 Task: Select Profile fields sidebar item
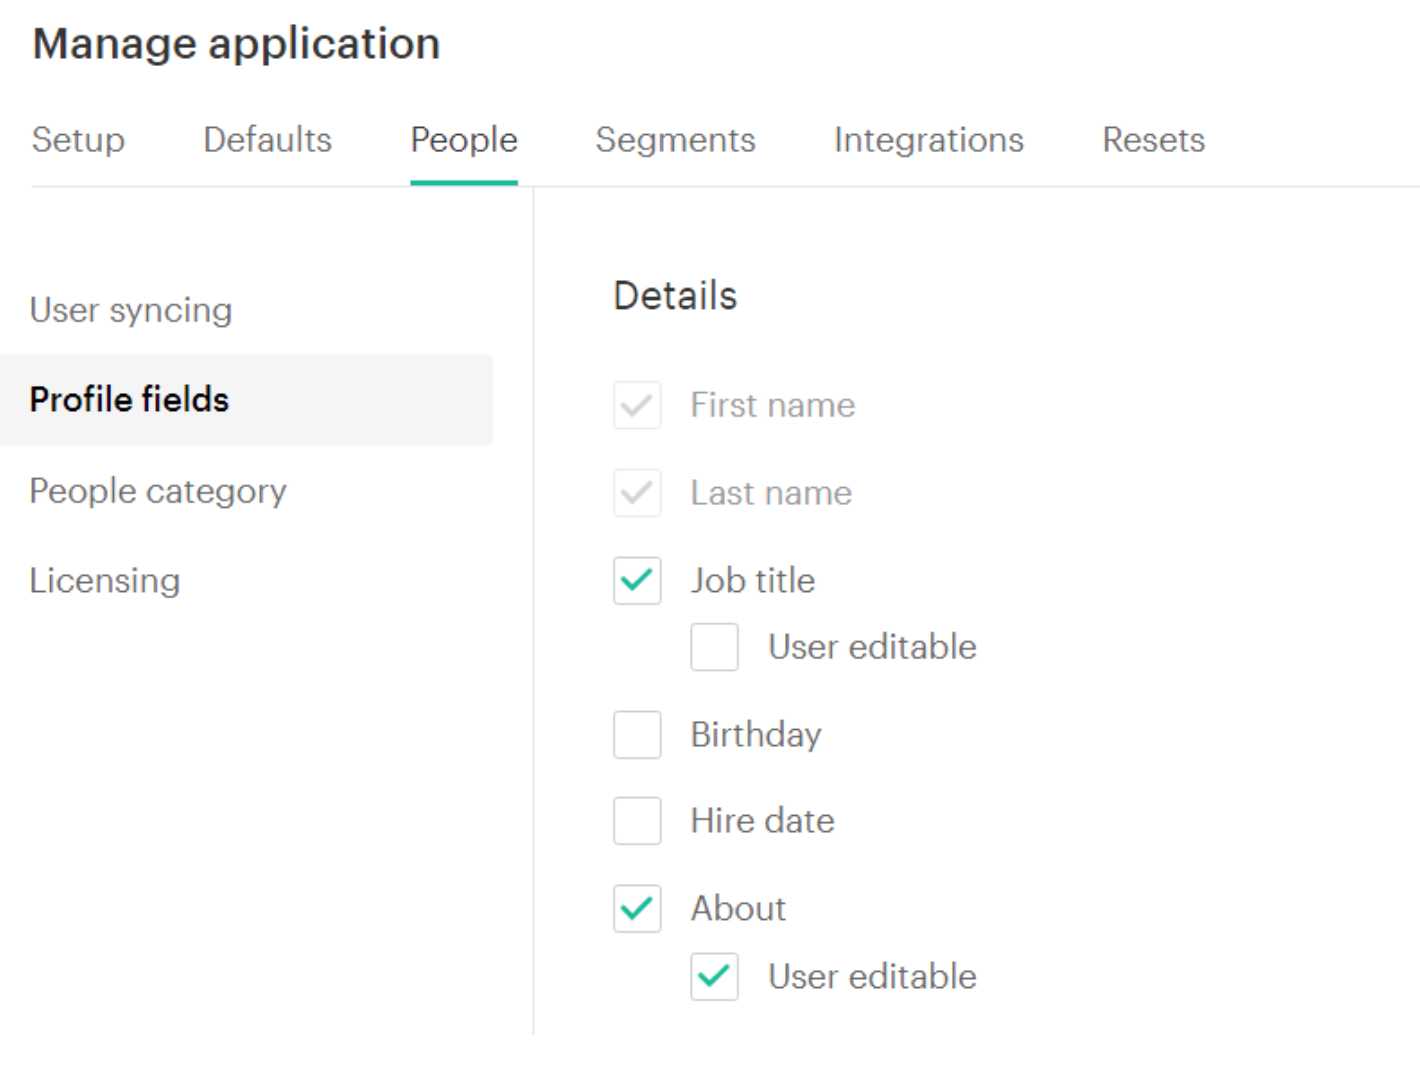(246, 399)
